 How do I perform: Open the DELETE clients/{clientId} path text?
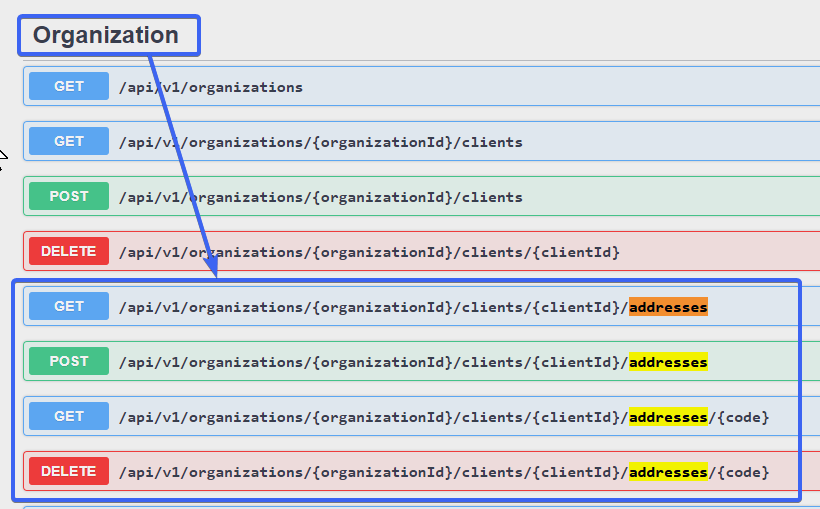pyautogui.click(x=369, y=252)
